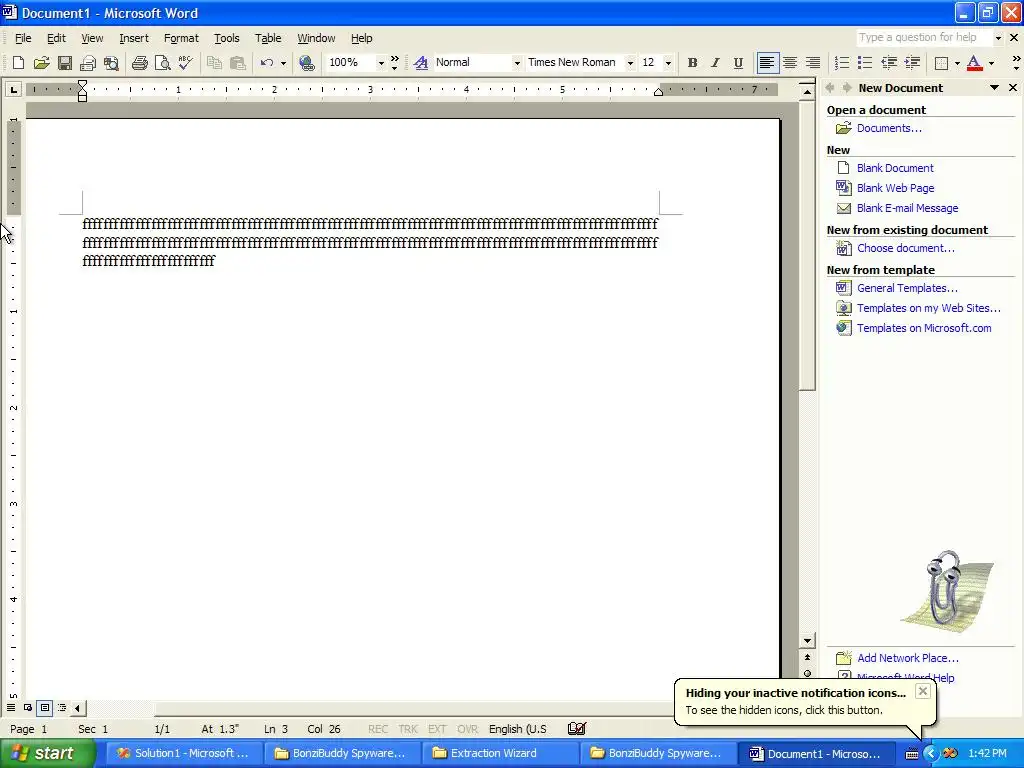
Task: Open the File menu
Action: (23, 38)
